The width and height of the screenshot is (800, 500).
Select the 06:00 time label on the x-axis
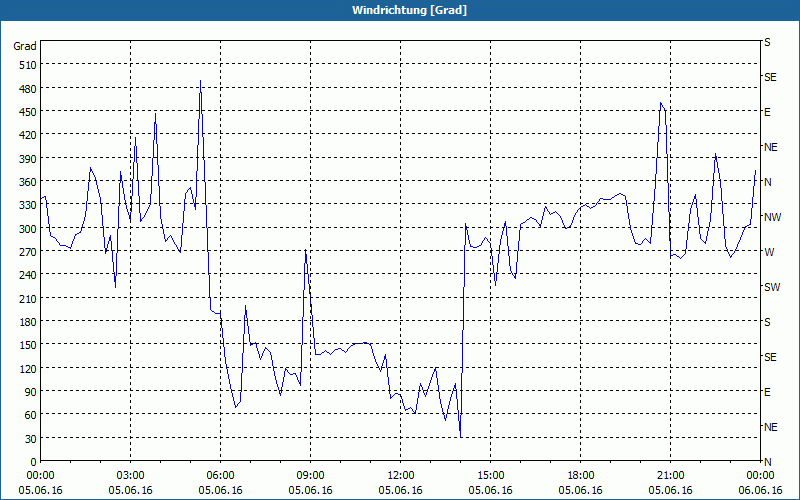click(220, 476)
